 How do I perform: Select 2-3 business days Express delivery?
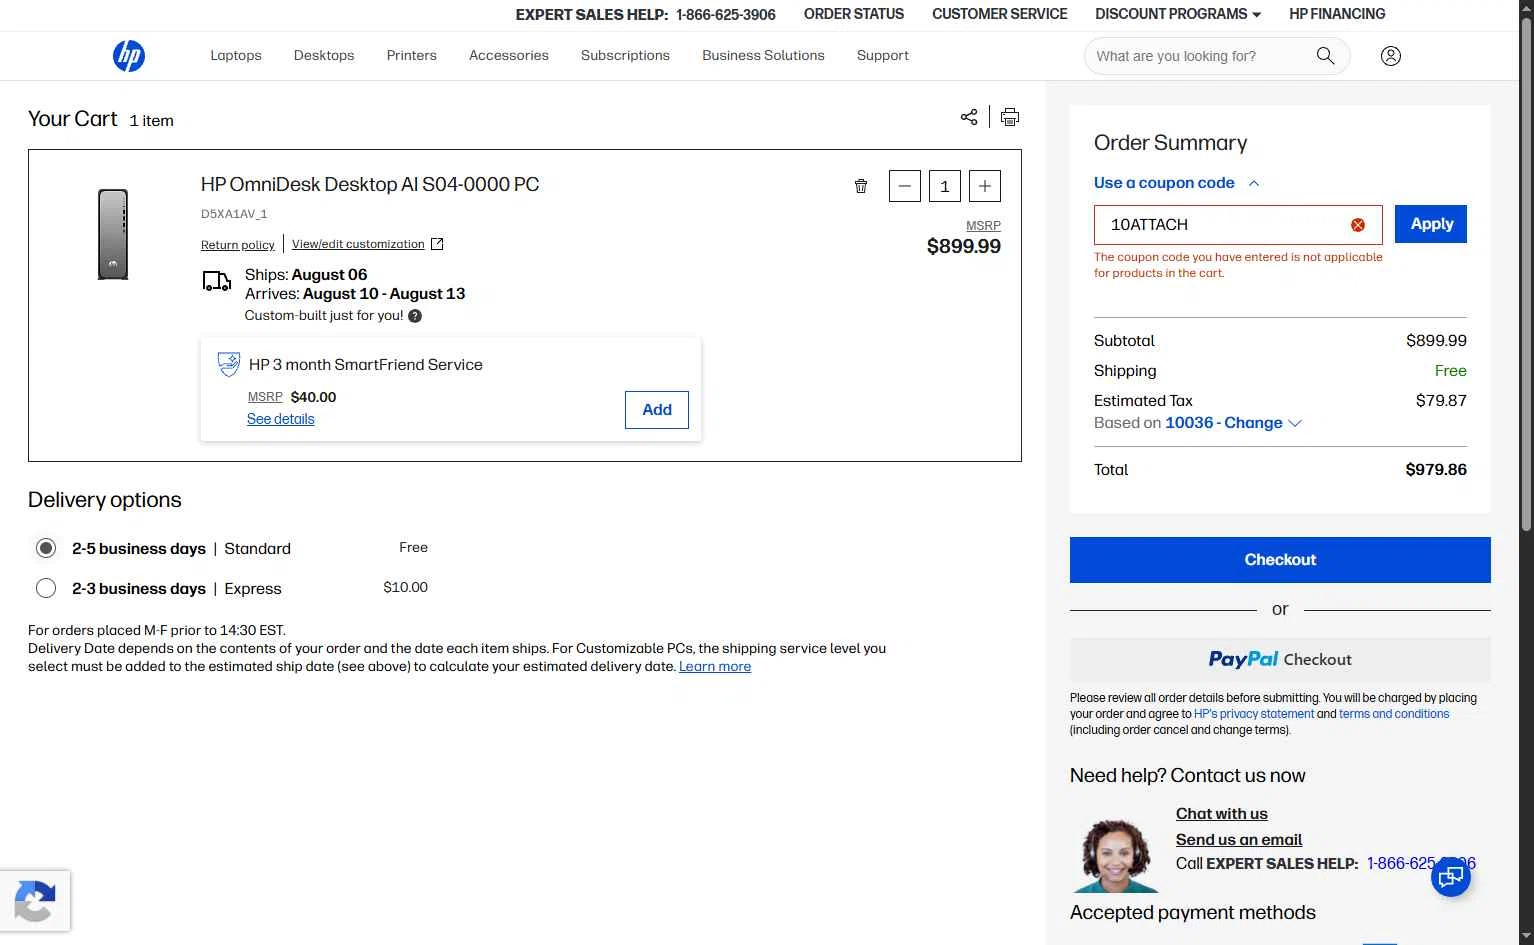pyautogui.click(x=46, y=588)
